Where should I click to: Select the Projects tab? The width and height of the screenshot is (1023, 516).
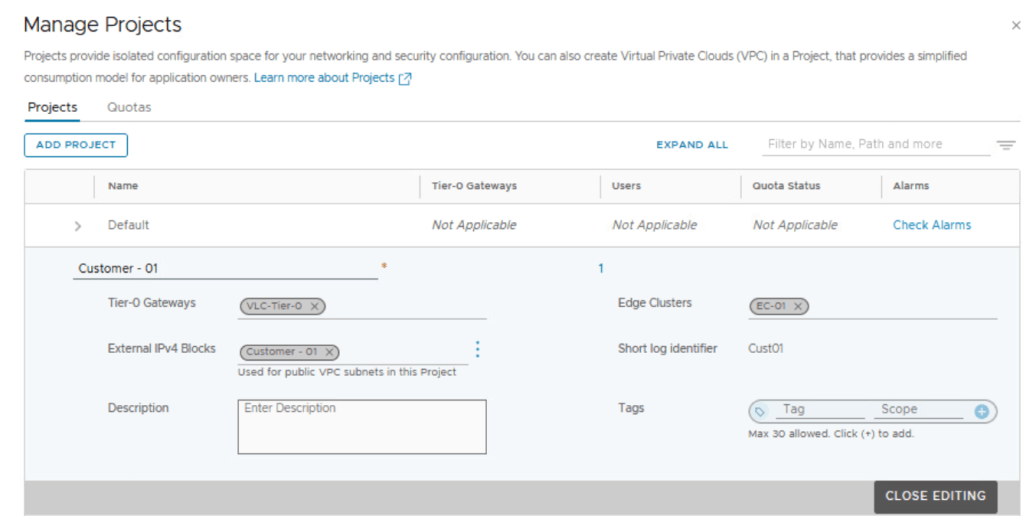point(52,107)
